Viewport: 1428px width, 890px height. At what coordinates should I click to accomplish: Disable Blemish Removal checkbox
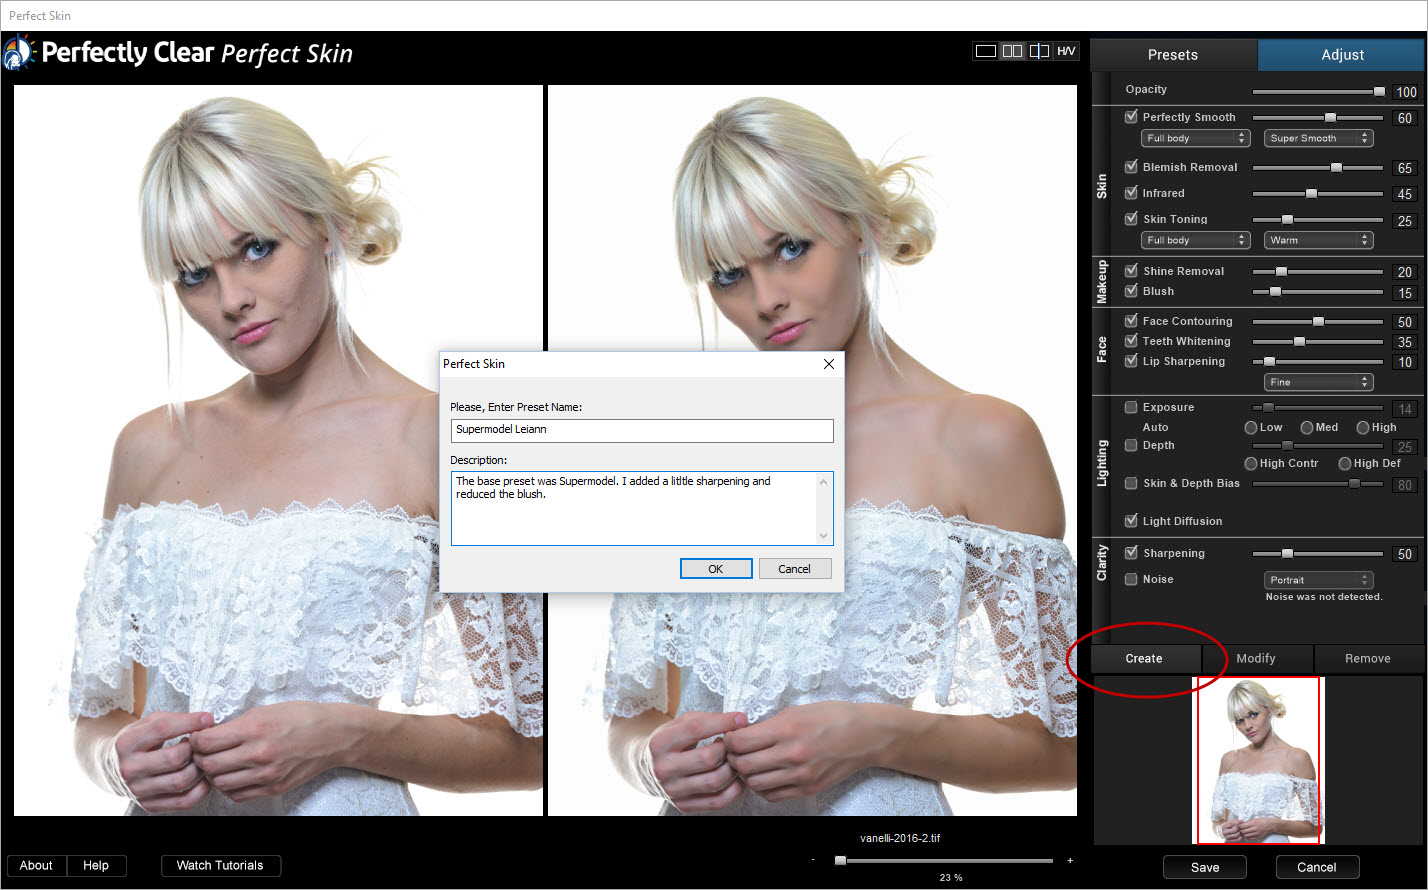1131,167
